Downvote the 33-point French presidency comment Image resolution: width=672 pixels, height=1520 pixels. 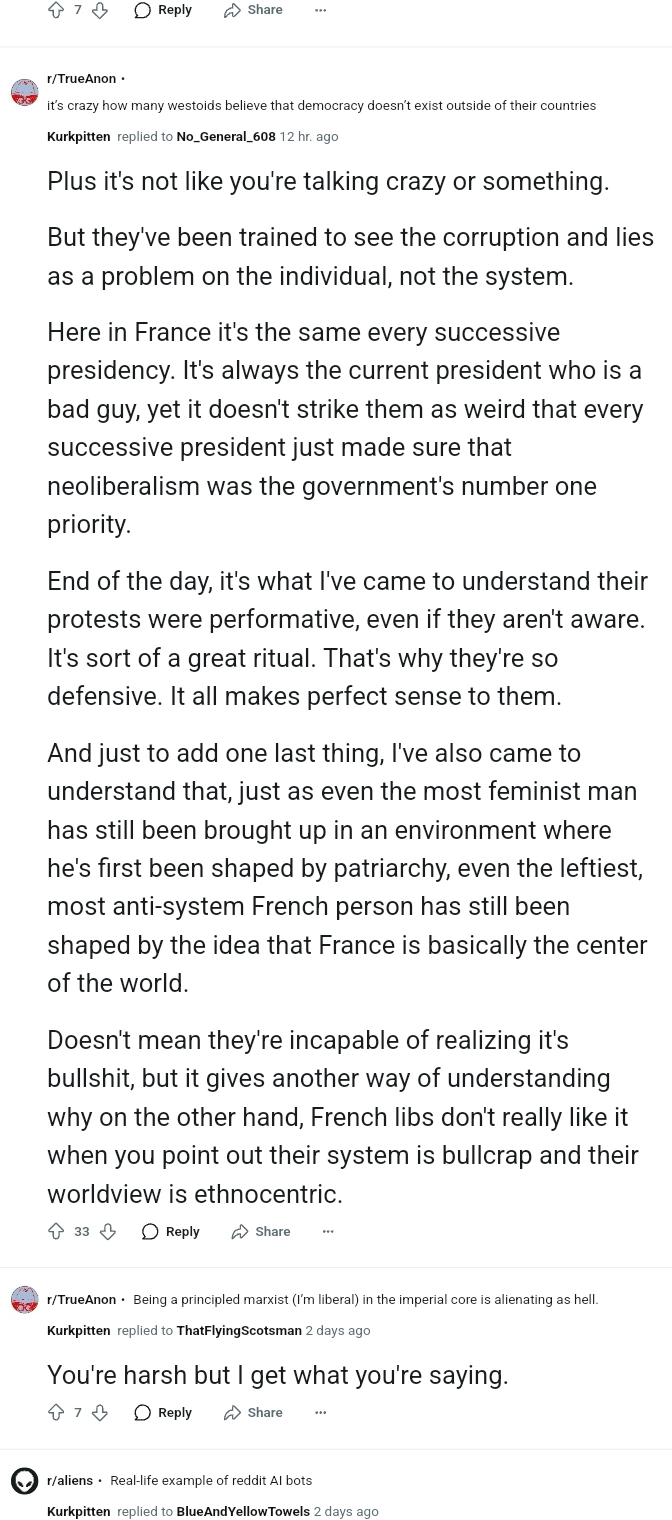pos(109,1231)
